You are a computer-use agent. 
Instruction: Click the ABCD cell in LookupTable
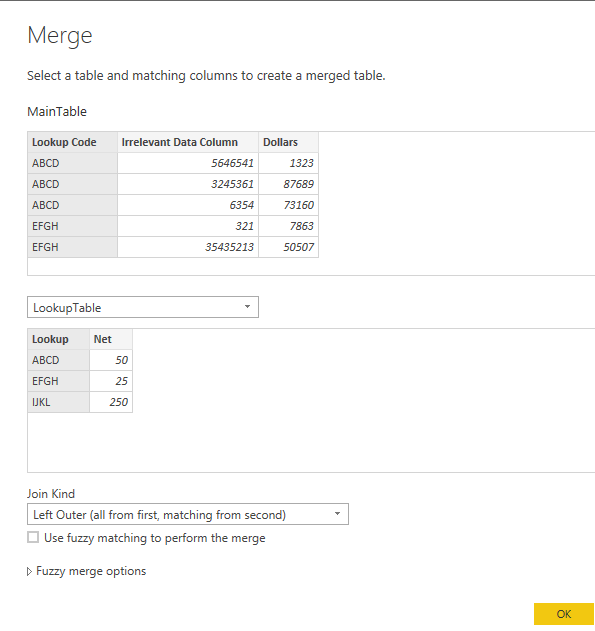[x=58, y=360]
